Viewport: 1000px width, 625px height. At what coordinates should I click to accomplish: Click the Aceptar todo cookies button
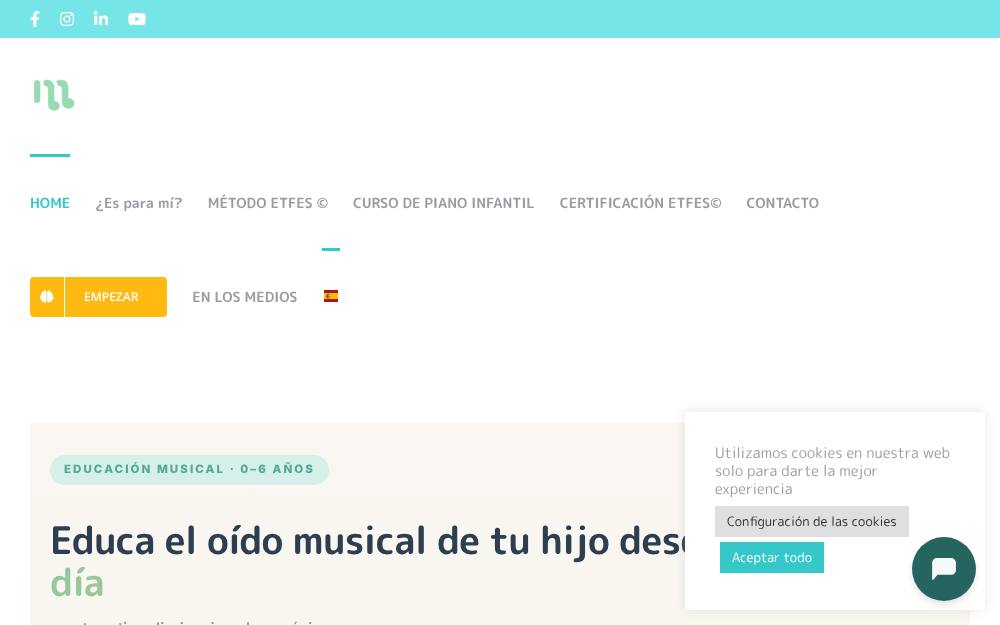click(772, 557)
